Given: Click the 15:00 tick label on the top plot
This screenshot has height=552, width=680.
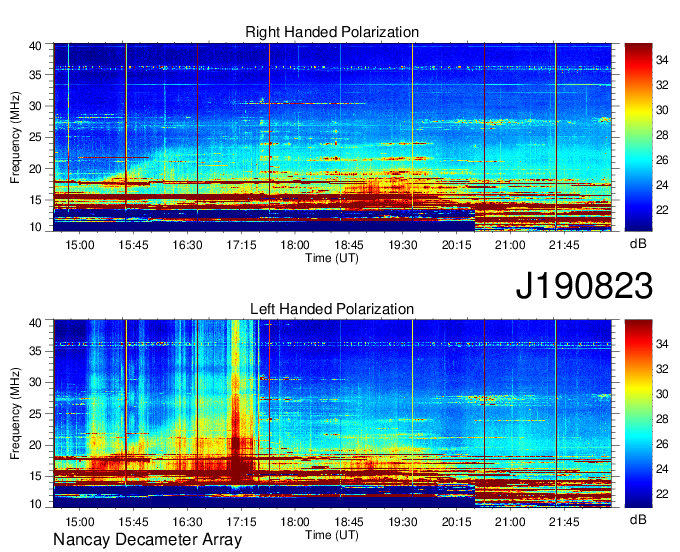Looking at the screenshot, I should tap(80, 245).
